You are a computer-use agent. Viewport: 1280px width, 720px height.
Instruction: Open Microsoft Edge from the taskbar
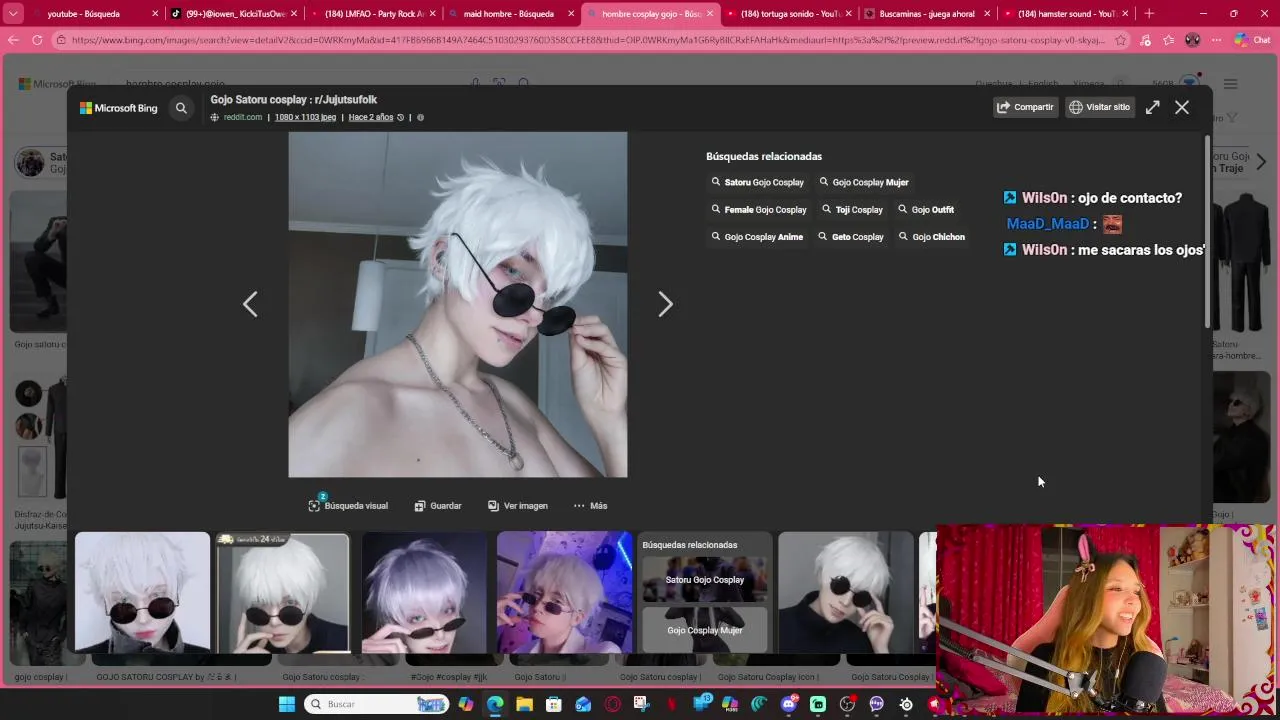pos(495,704)
